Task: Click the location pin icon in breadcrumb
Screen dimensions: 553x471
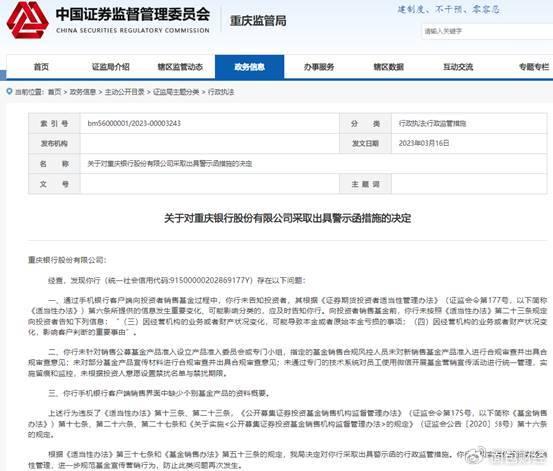Action: click(x=10, y=92)
